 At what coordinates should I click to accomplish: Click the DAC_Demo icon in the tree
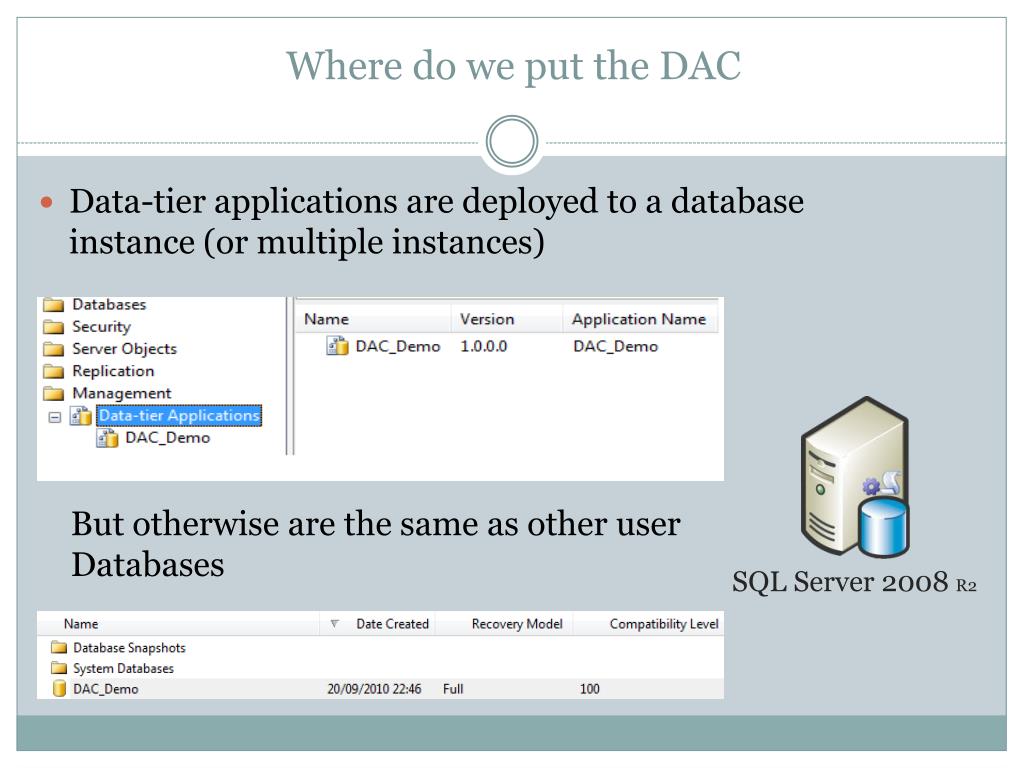click(x=108, y=438)
